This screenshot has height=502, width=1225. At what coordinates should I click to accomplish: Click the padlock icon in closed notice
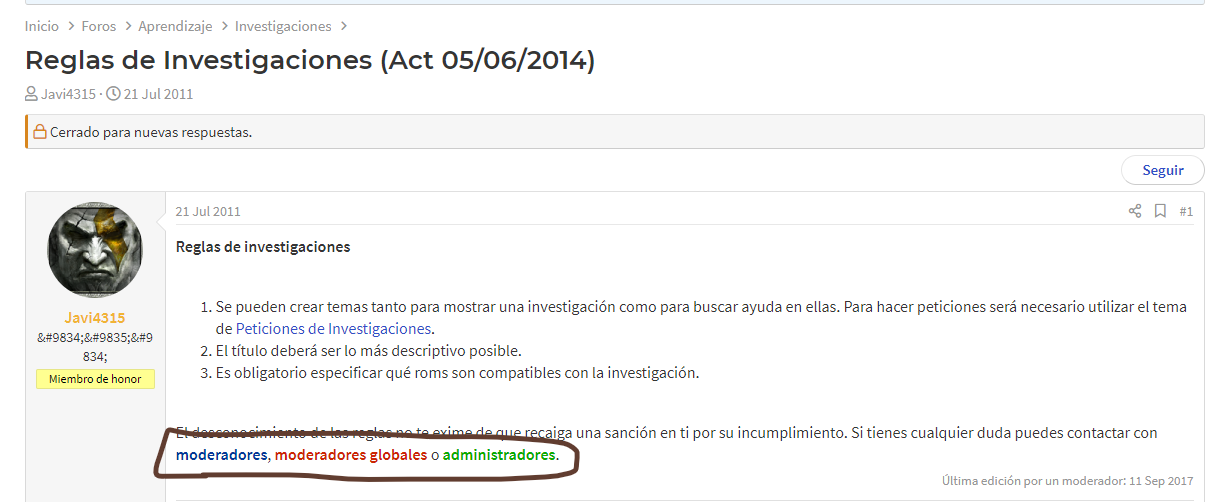tap(40, 132)
